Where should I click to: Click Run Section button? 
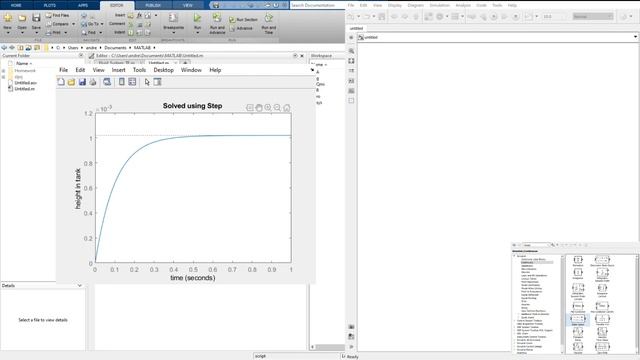243,20
